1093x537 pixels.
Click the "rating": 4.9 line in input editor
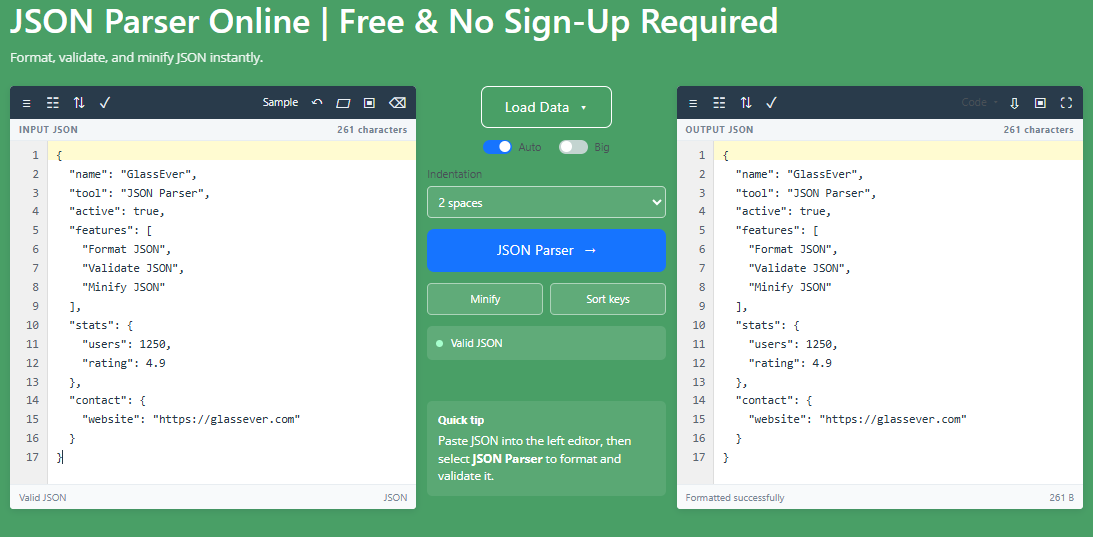click(x=123, y=363)
